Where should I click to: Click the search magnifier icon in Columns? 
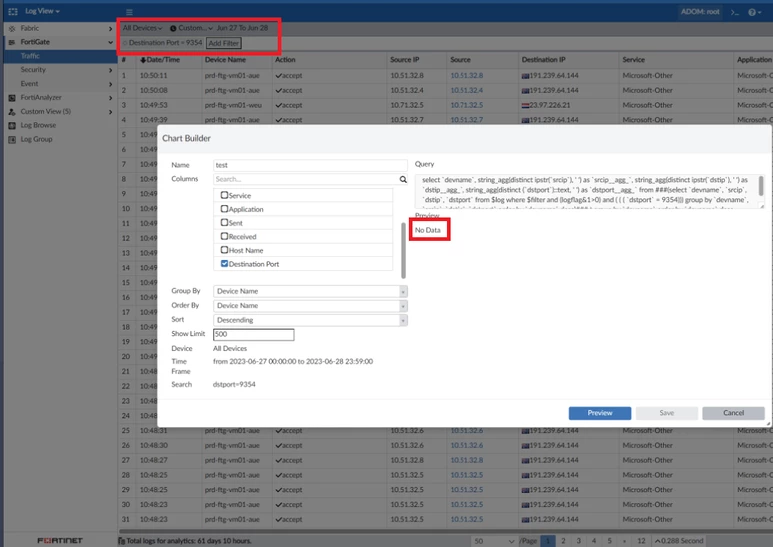tap(403, 179)
